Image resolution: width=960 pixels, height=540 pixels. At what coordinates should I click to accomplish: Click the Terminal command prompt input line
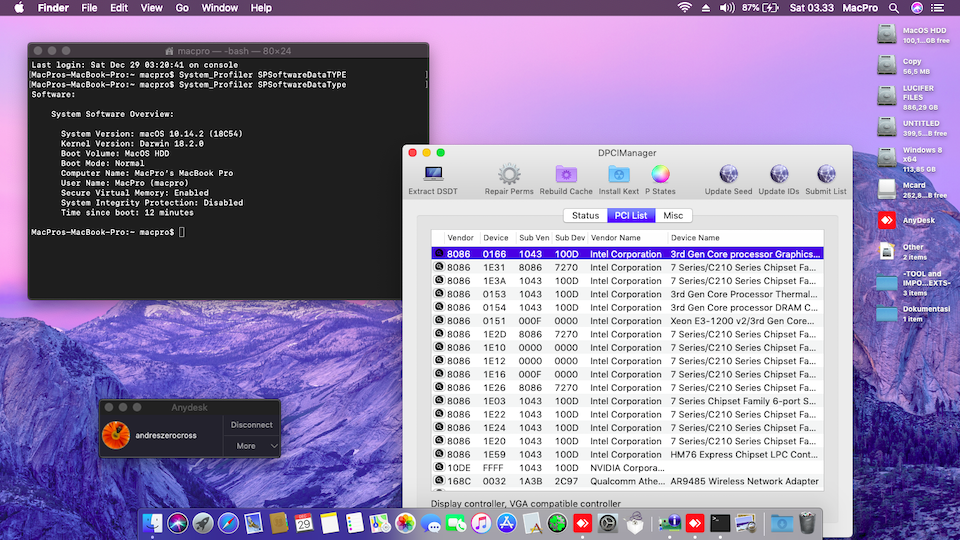point(107,232)
